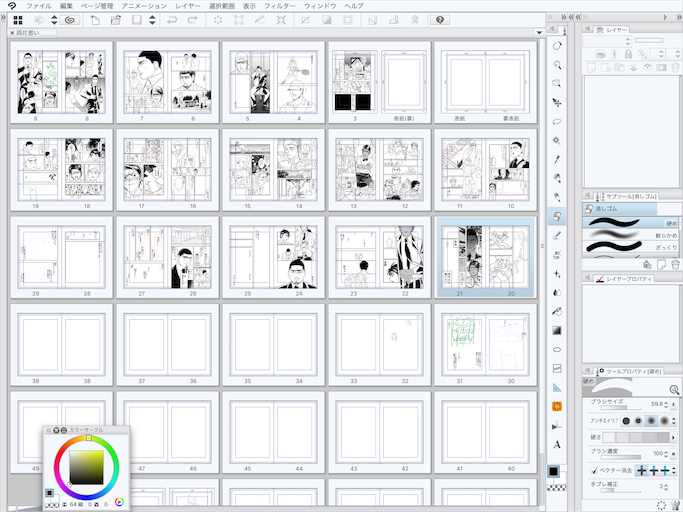Select the Decoration sparkle tool
This screenshot has height=512, width=683.
[x=557, y=274]
